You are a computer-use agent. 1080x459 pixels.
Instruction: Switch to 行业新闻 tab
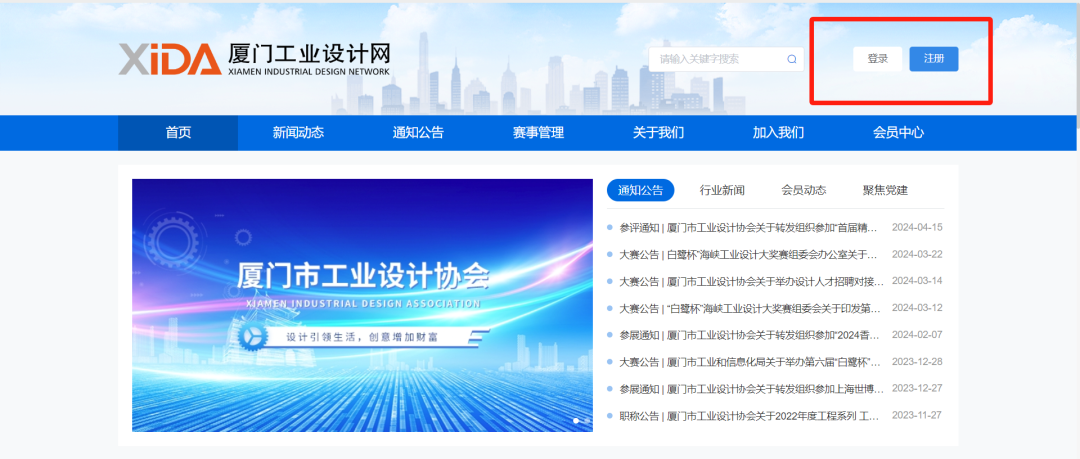722,190
